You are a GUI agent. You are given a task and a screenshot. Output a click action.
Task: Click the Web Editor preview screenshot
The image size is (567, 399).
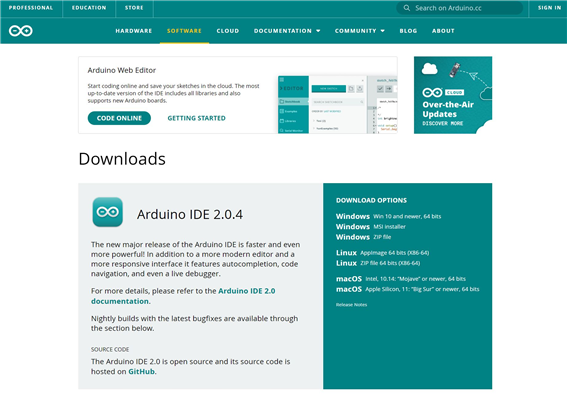pyautogui.click(x=337, y=105)
